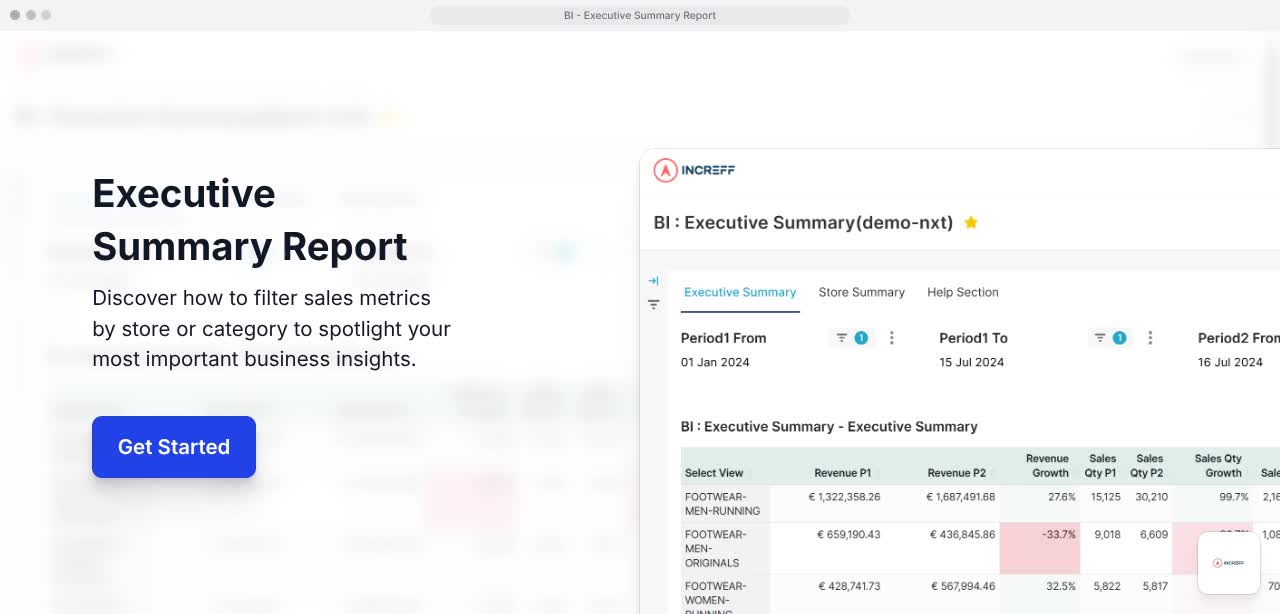This screenshot has height=614, width=1280.
Task: Click the € 567,994.46 cell
Action: coord(963,586)
